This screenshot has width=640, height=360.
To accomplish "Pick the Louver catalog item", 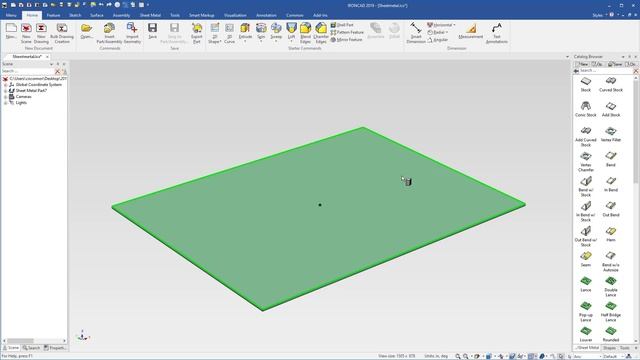I will tap(586, 334).
